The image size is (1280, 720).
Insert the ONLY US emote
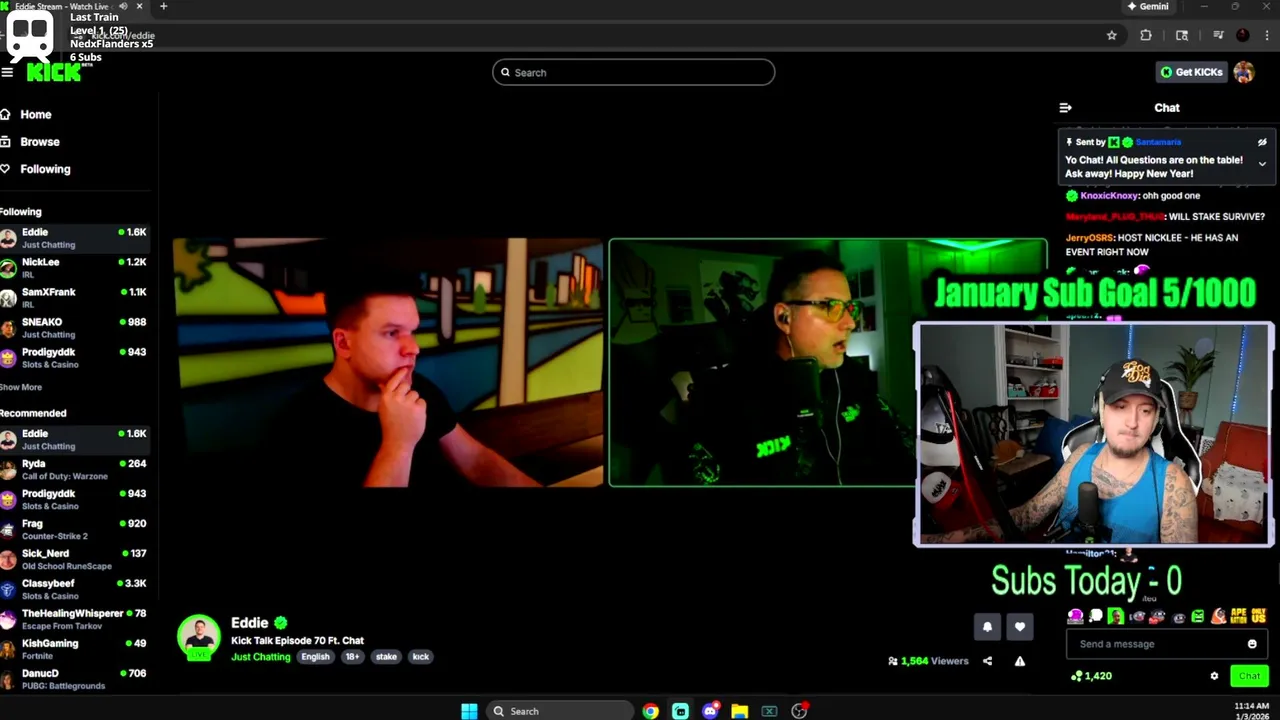[1259, 616]
